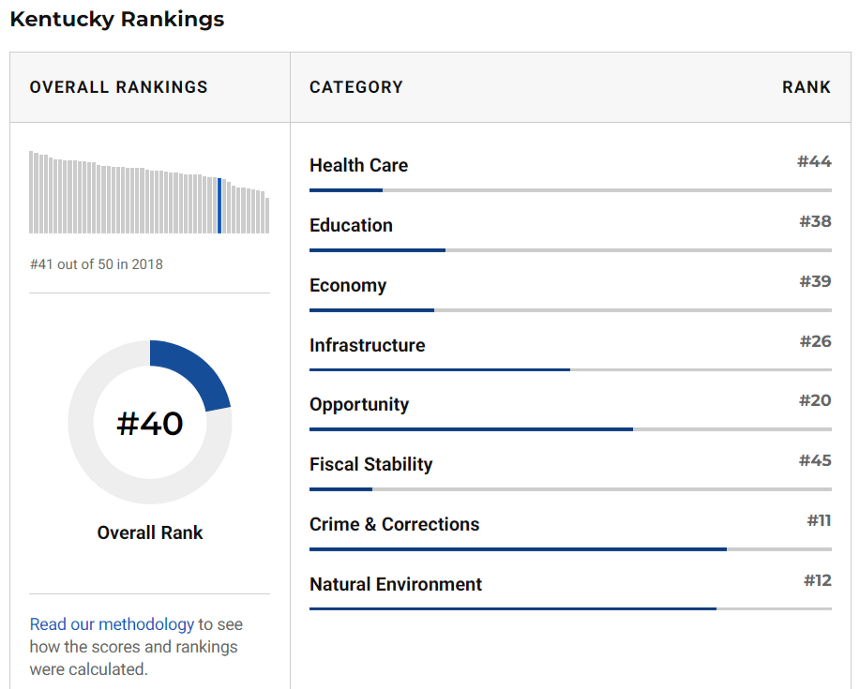
Task: Select the Education category label
Action: [351, 225]
